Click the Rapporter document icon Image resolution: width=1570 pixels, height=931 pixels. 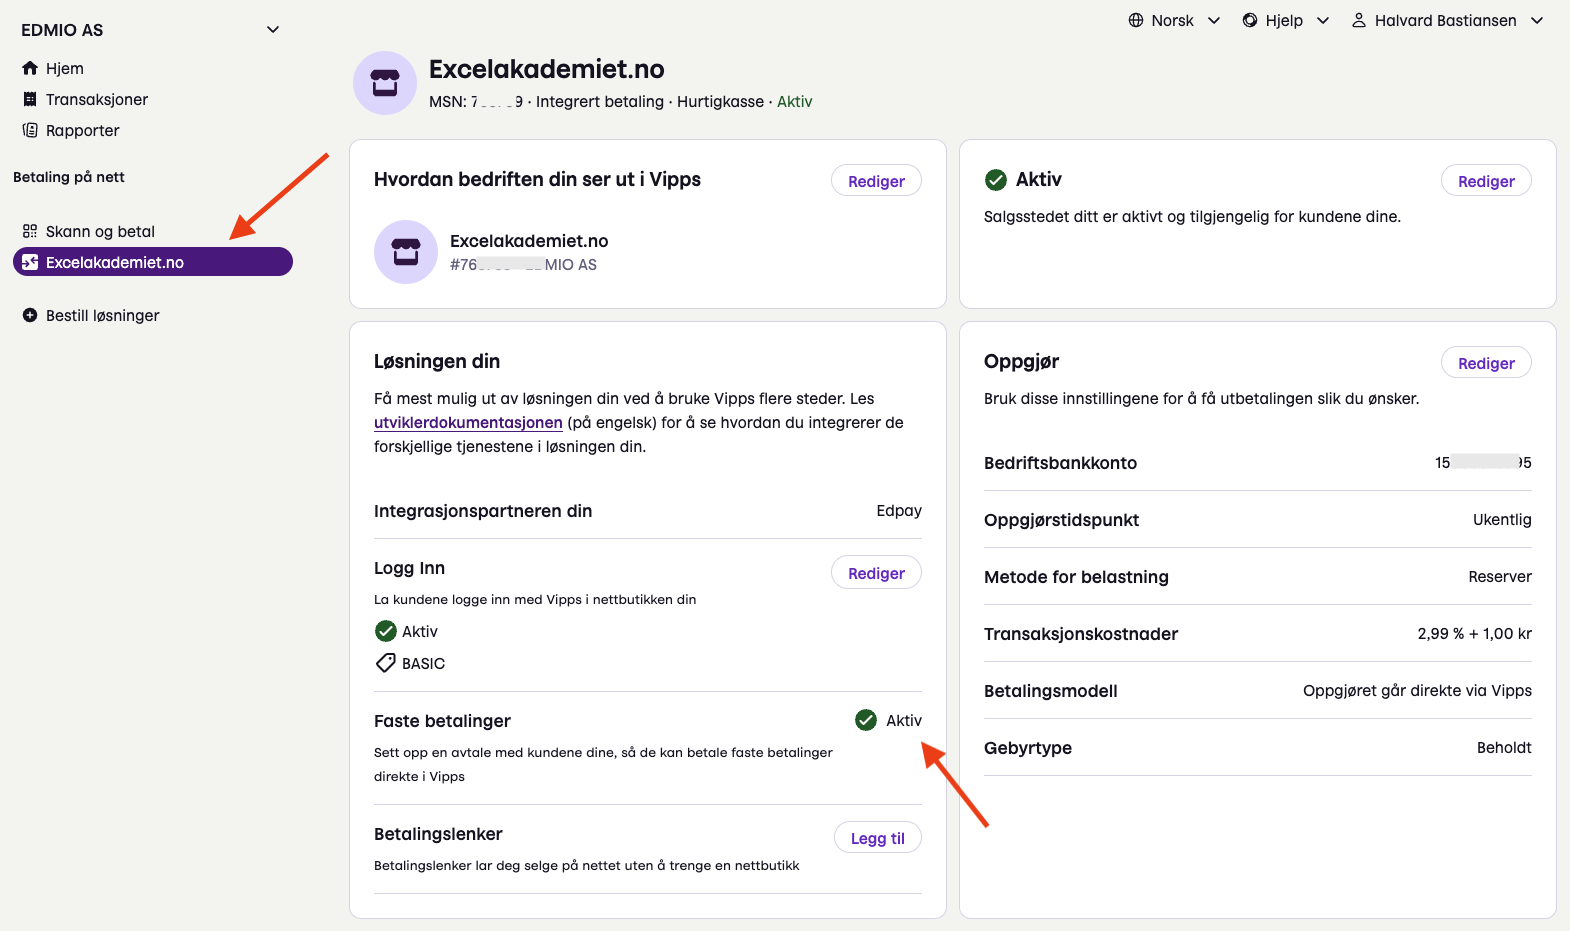click(x=30, y=130)
